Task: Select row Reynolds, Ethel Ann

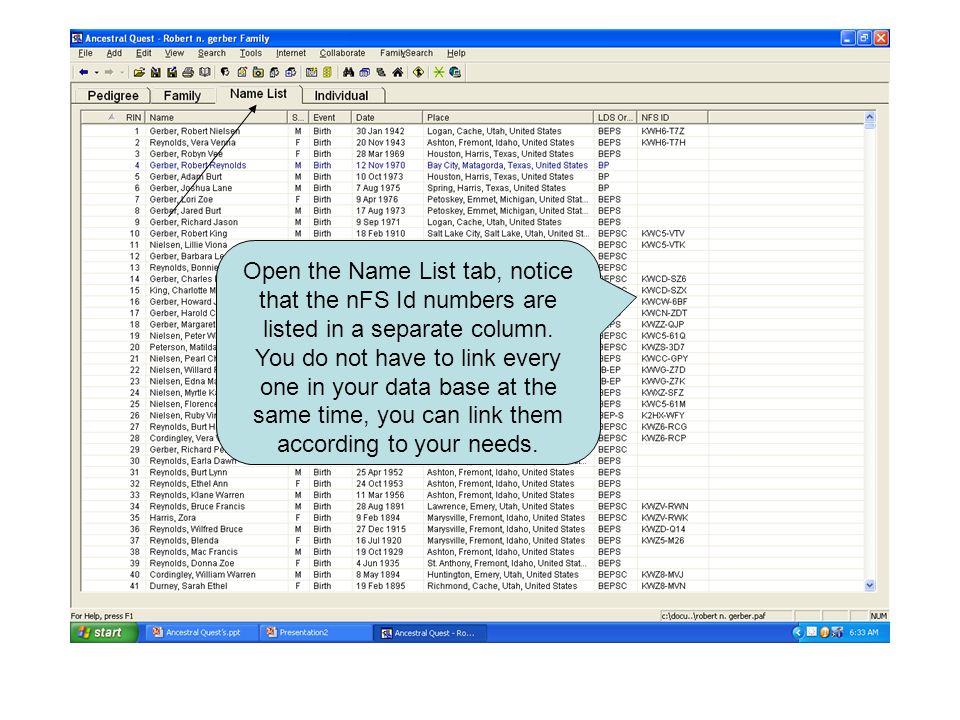Action: pos(471,484)
